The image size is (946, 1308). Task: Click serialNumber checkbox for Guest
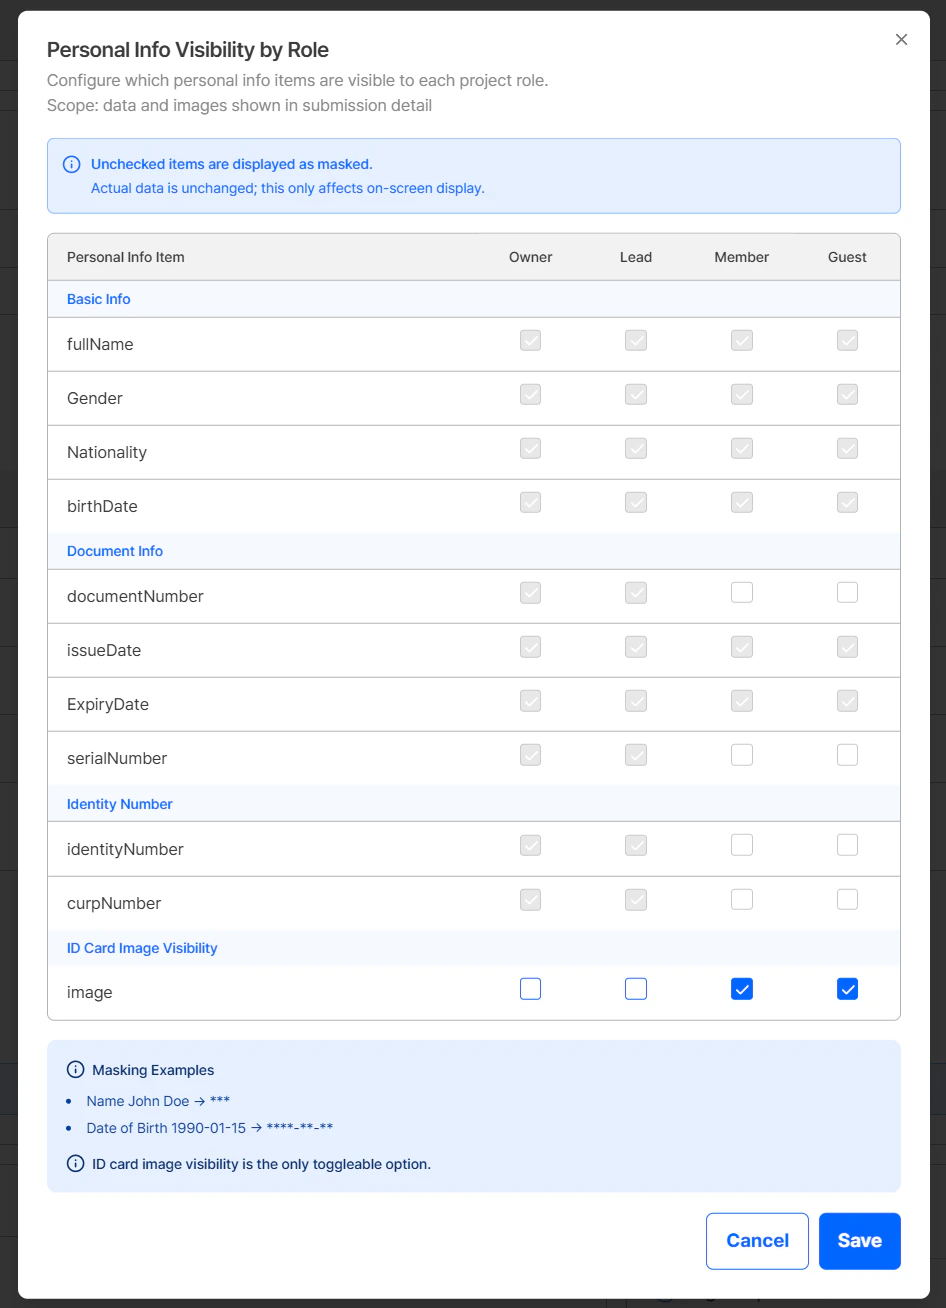(848, 755)
